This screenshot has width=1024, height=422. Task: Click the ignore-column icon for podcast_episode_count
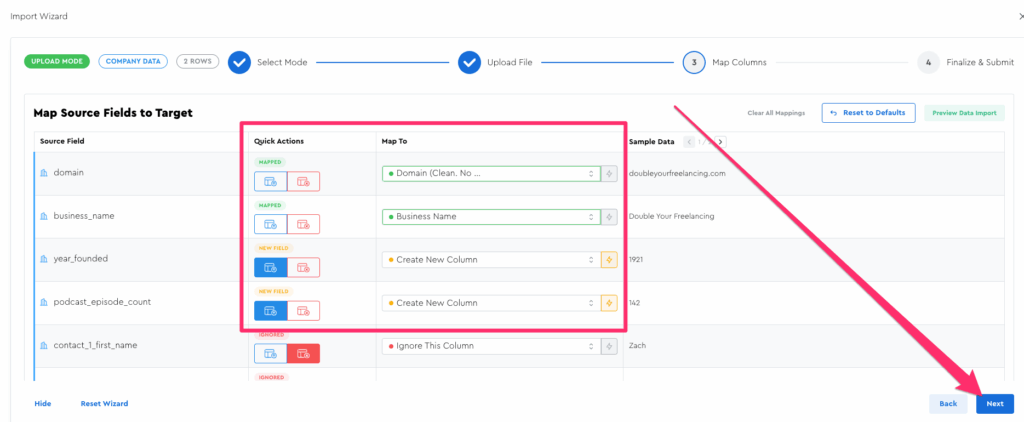303,310
